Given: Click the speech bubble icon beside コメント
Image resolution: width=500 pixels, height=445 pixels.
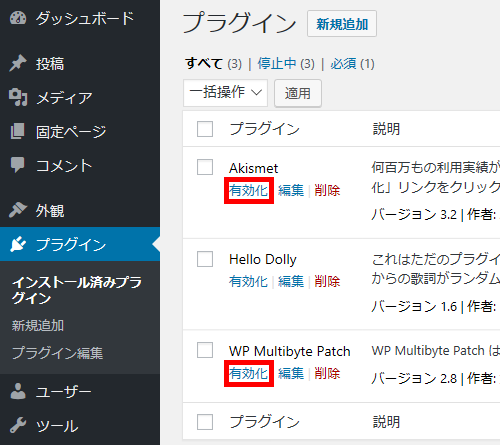Looking at the screenshot, I should pyautogui.click(x=17, y=165).
